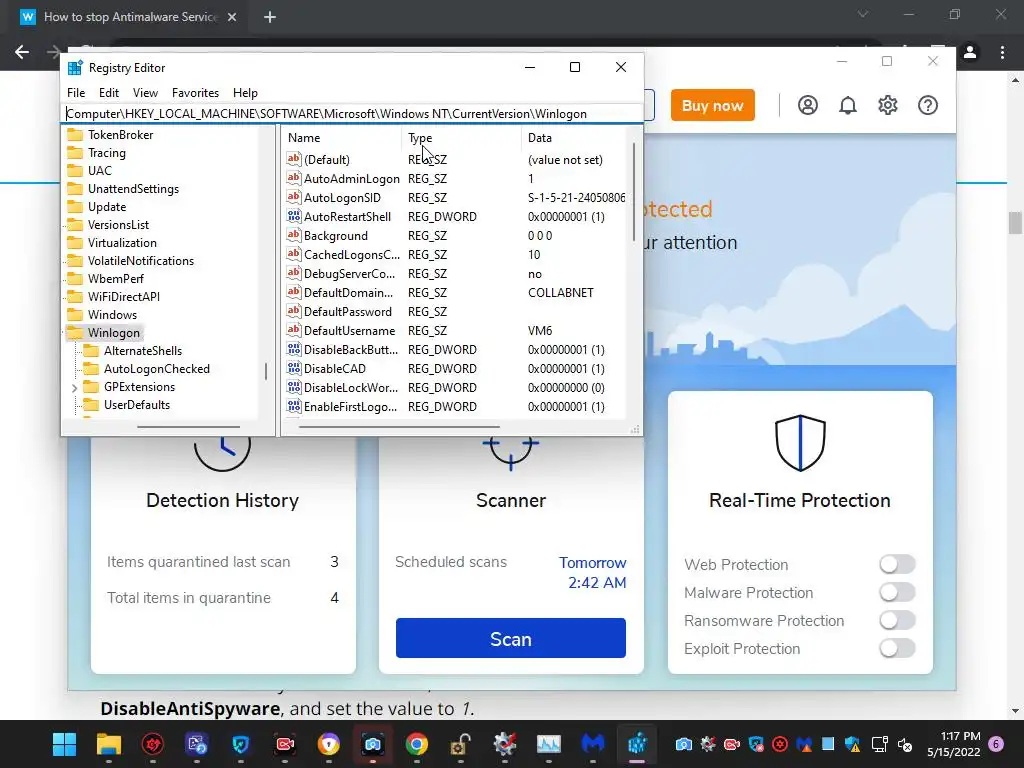
Task: Open the File menu in Registry Editor
Action: point(76,93)
